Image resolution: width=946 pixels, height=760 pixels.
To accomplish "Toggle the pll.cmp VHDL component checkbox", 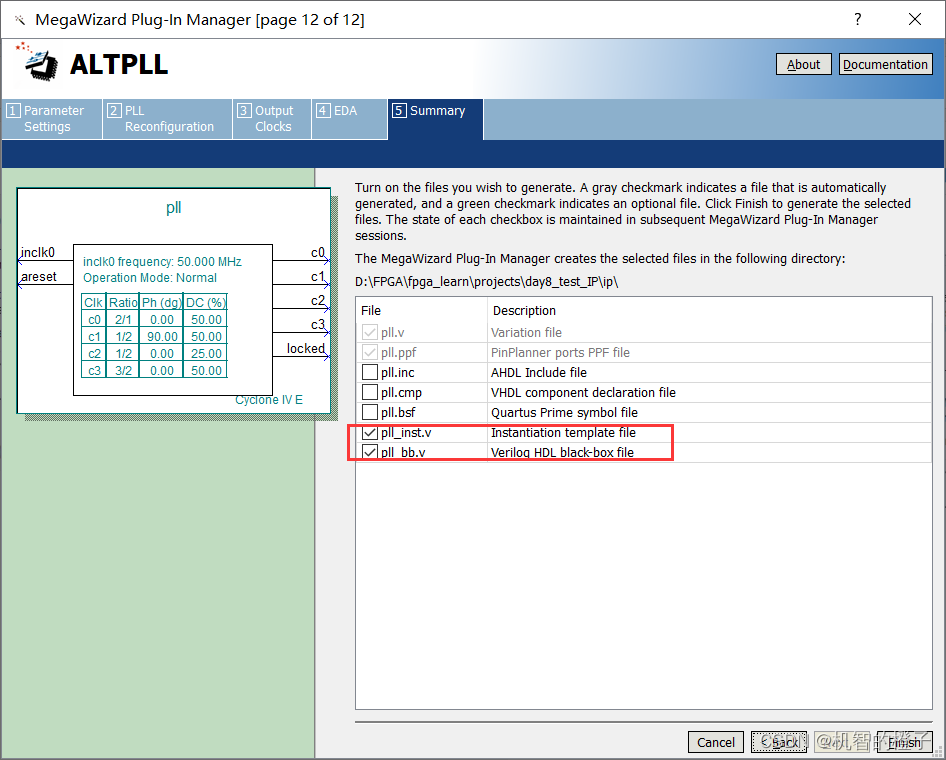I will tap(370, 392).
